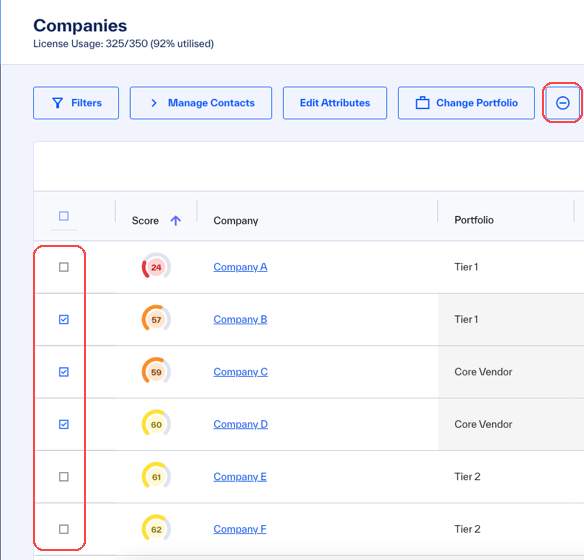Expand the Manage Contacts button
Image resolution: width=584 pixels, height=560 pixels.
click(x=201, y=103)
